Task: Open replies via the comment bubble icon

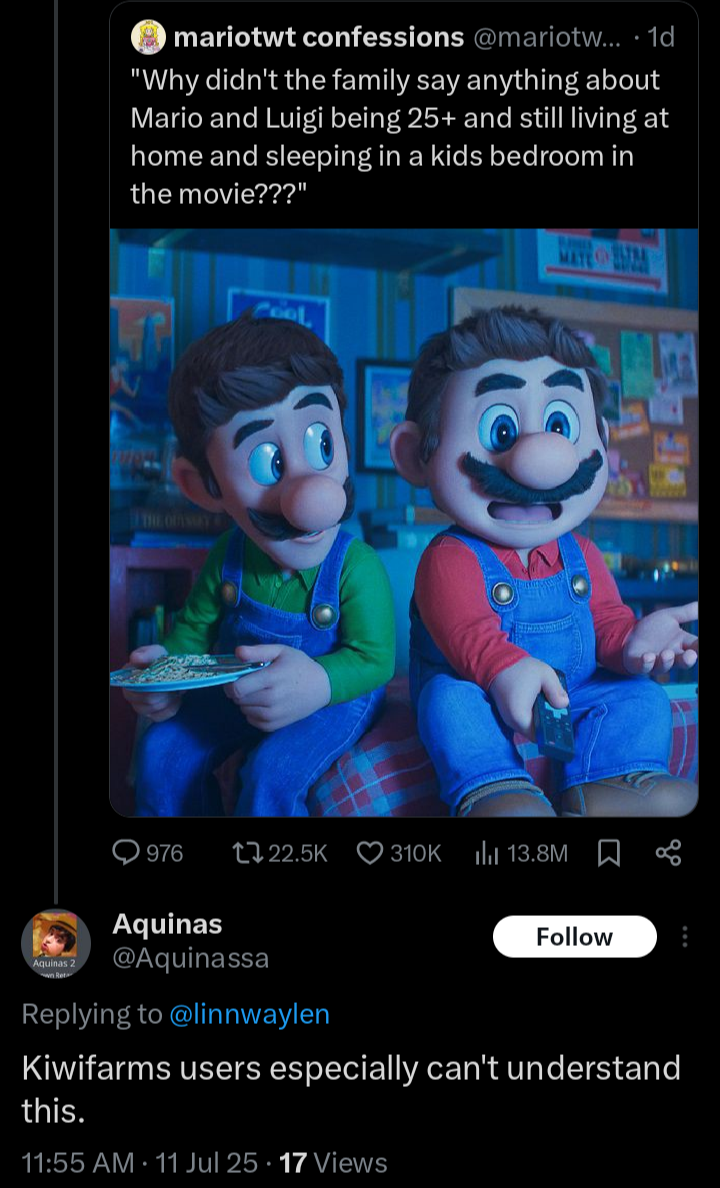Action: pos(125,853)
